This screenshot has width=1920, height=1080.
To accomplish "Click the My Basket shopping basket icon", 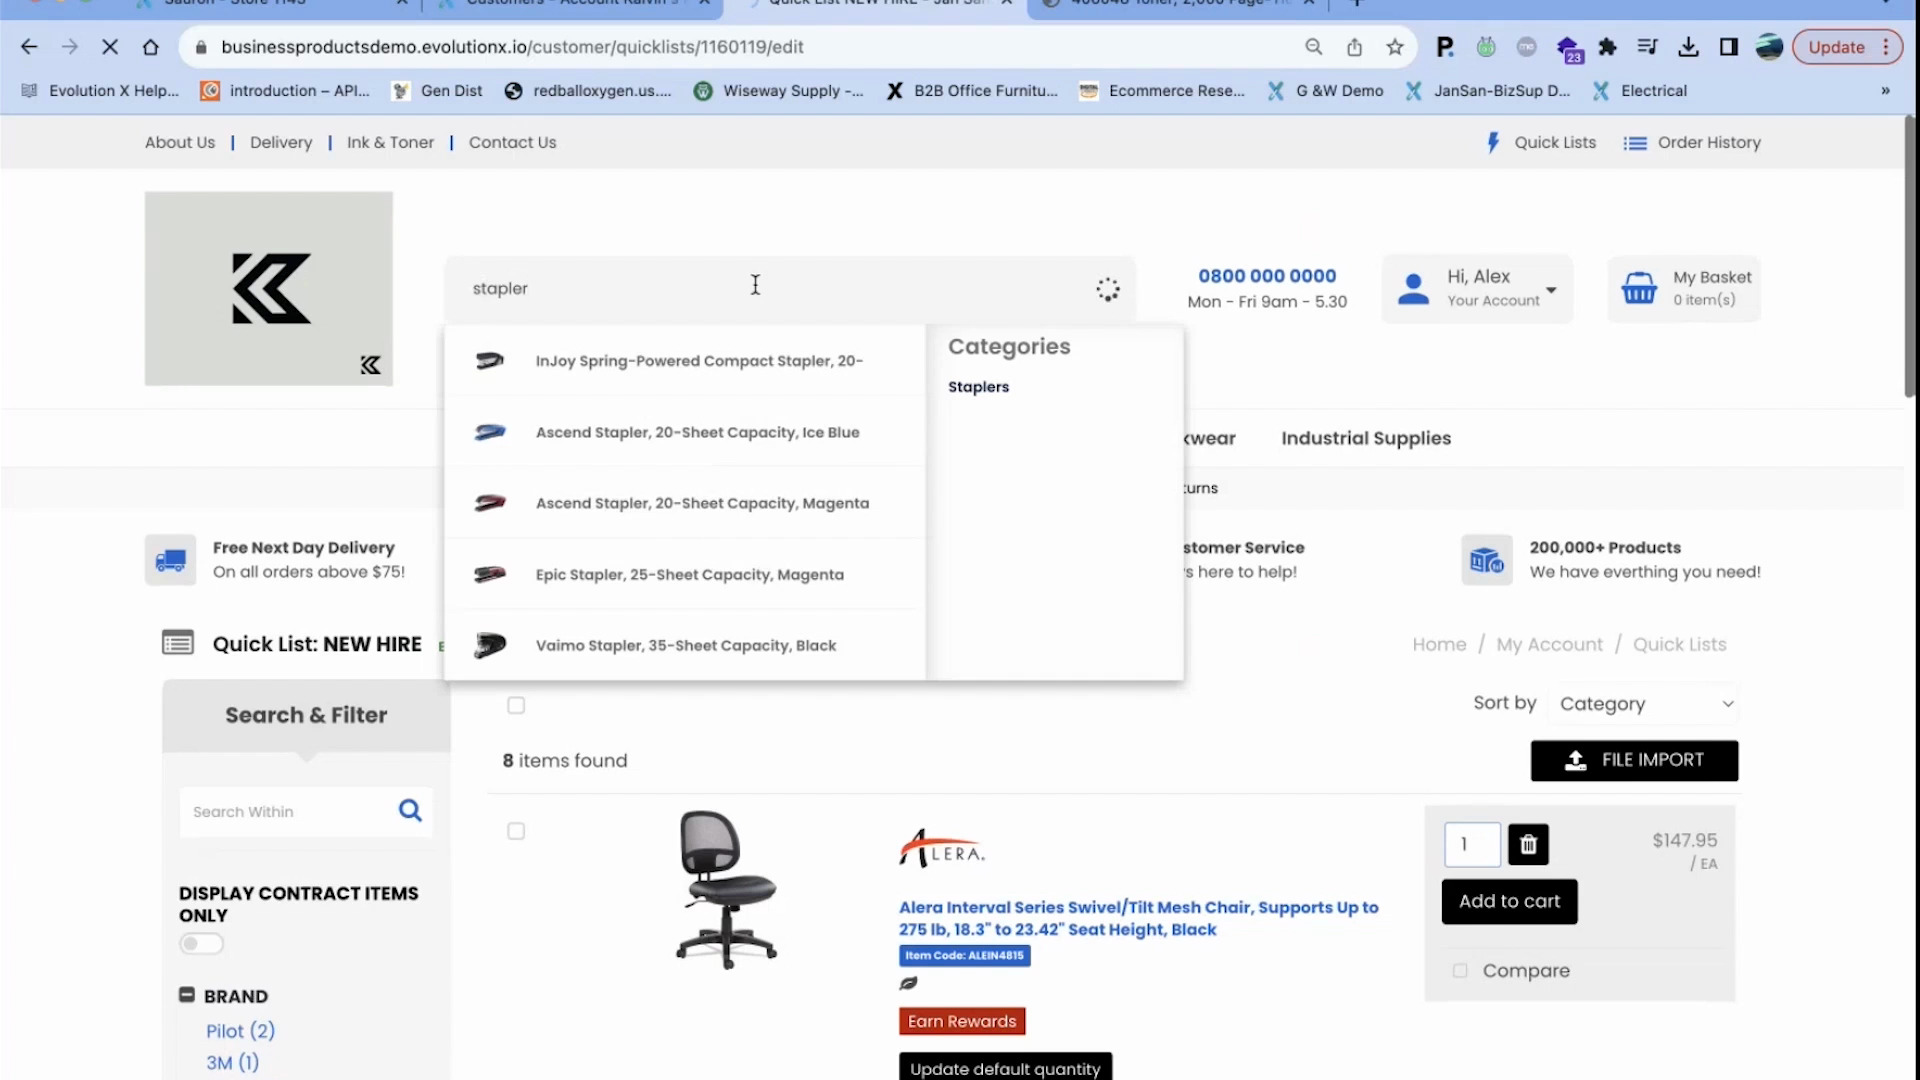I will pos(1639,289).
